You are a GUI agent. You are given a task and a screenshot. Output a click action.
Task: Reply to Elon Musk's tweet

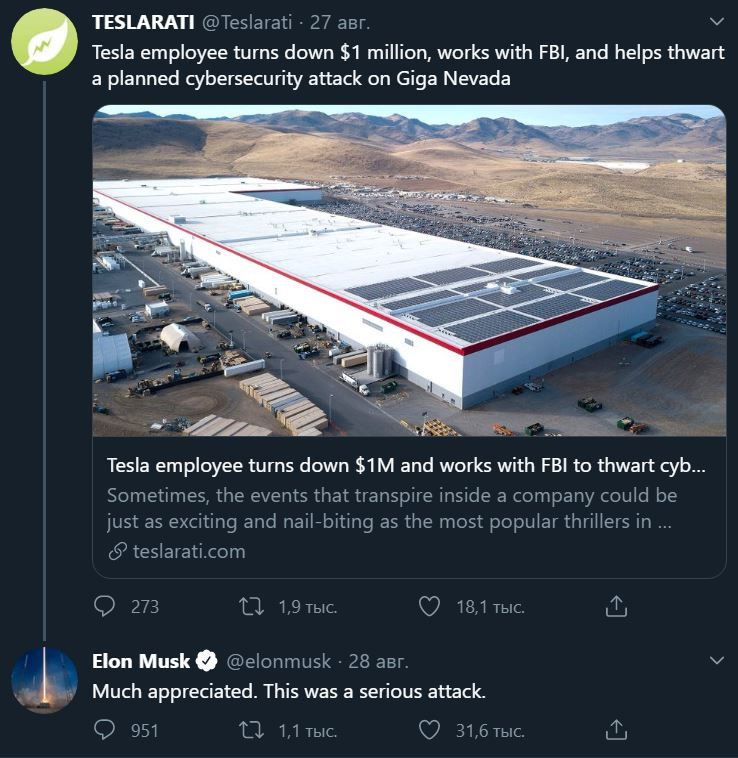[x=105, y=730]
